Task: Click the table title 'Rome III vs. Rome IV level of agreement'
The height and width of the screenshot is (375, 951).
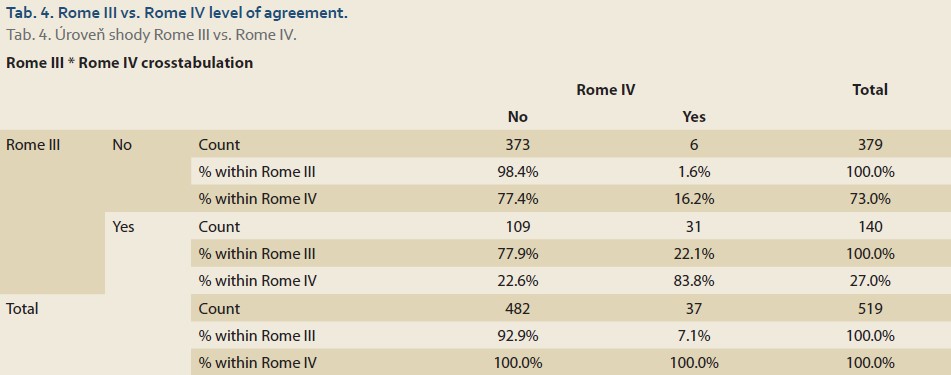Action: pyautogui.click(x=203, y=13)
